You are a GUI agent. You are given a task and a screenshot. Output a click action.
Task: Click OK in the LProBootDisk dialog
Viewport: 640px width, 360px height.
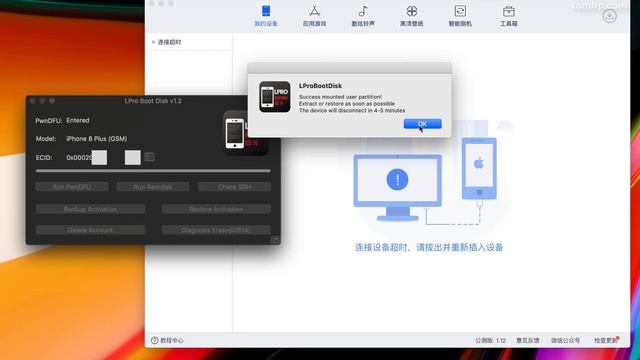click(422, 124)
